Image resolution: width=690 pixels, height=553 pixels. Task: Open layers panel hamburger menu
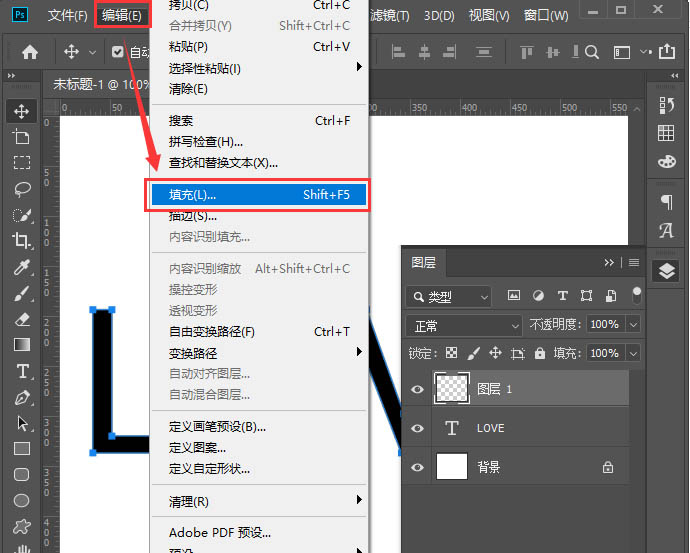tap(634, 263)
